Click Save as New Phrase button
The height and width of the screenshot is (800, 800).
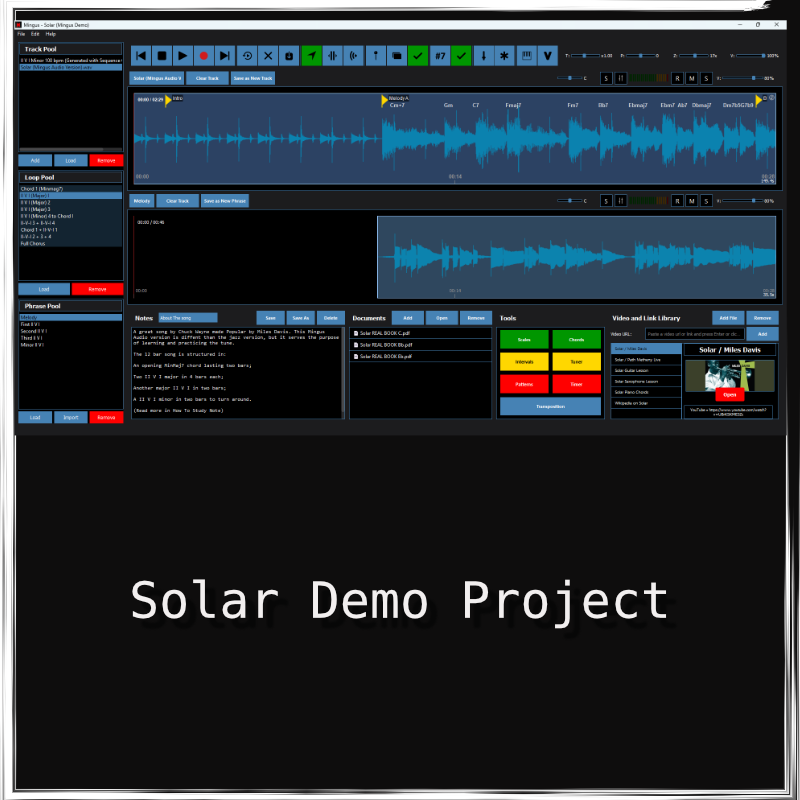pyautogui.click(x=225, y=200)
